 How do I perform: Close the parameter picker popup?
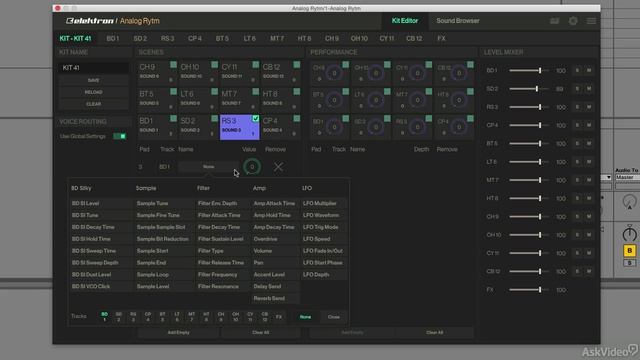(333, 317)
